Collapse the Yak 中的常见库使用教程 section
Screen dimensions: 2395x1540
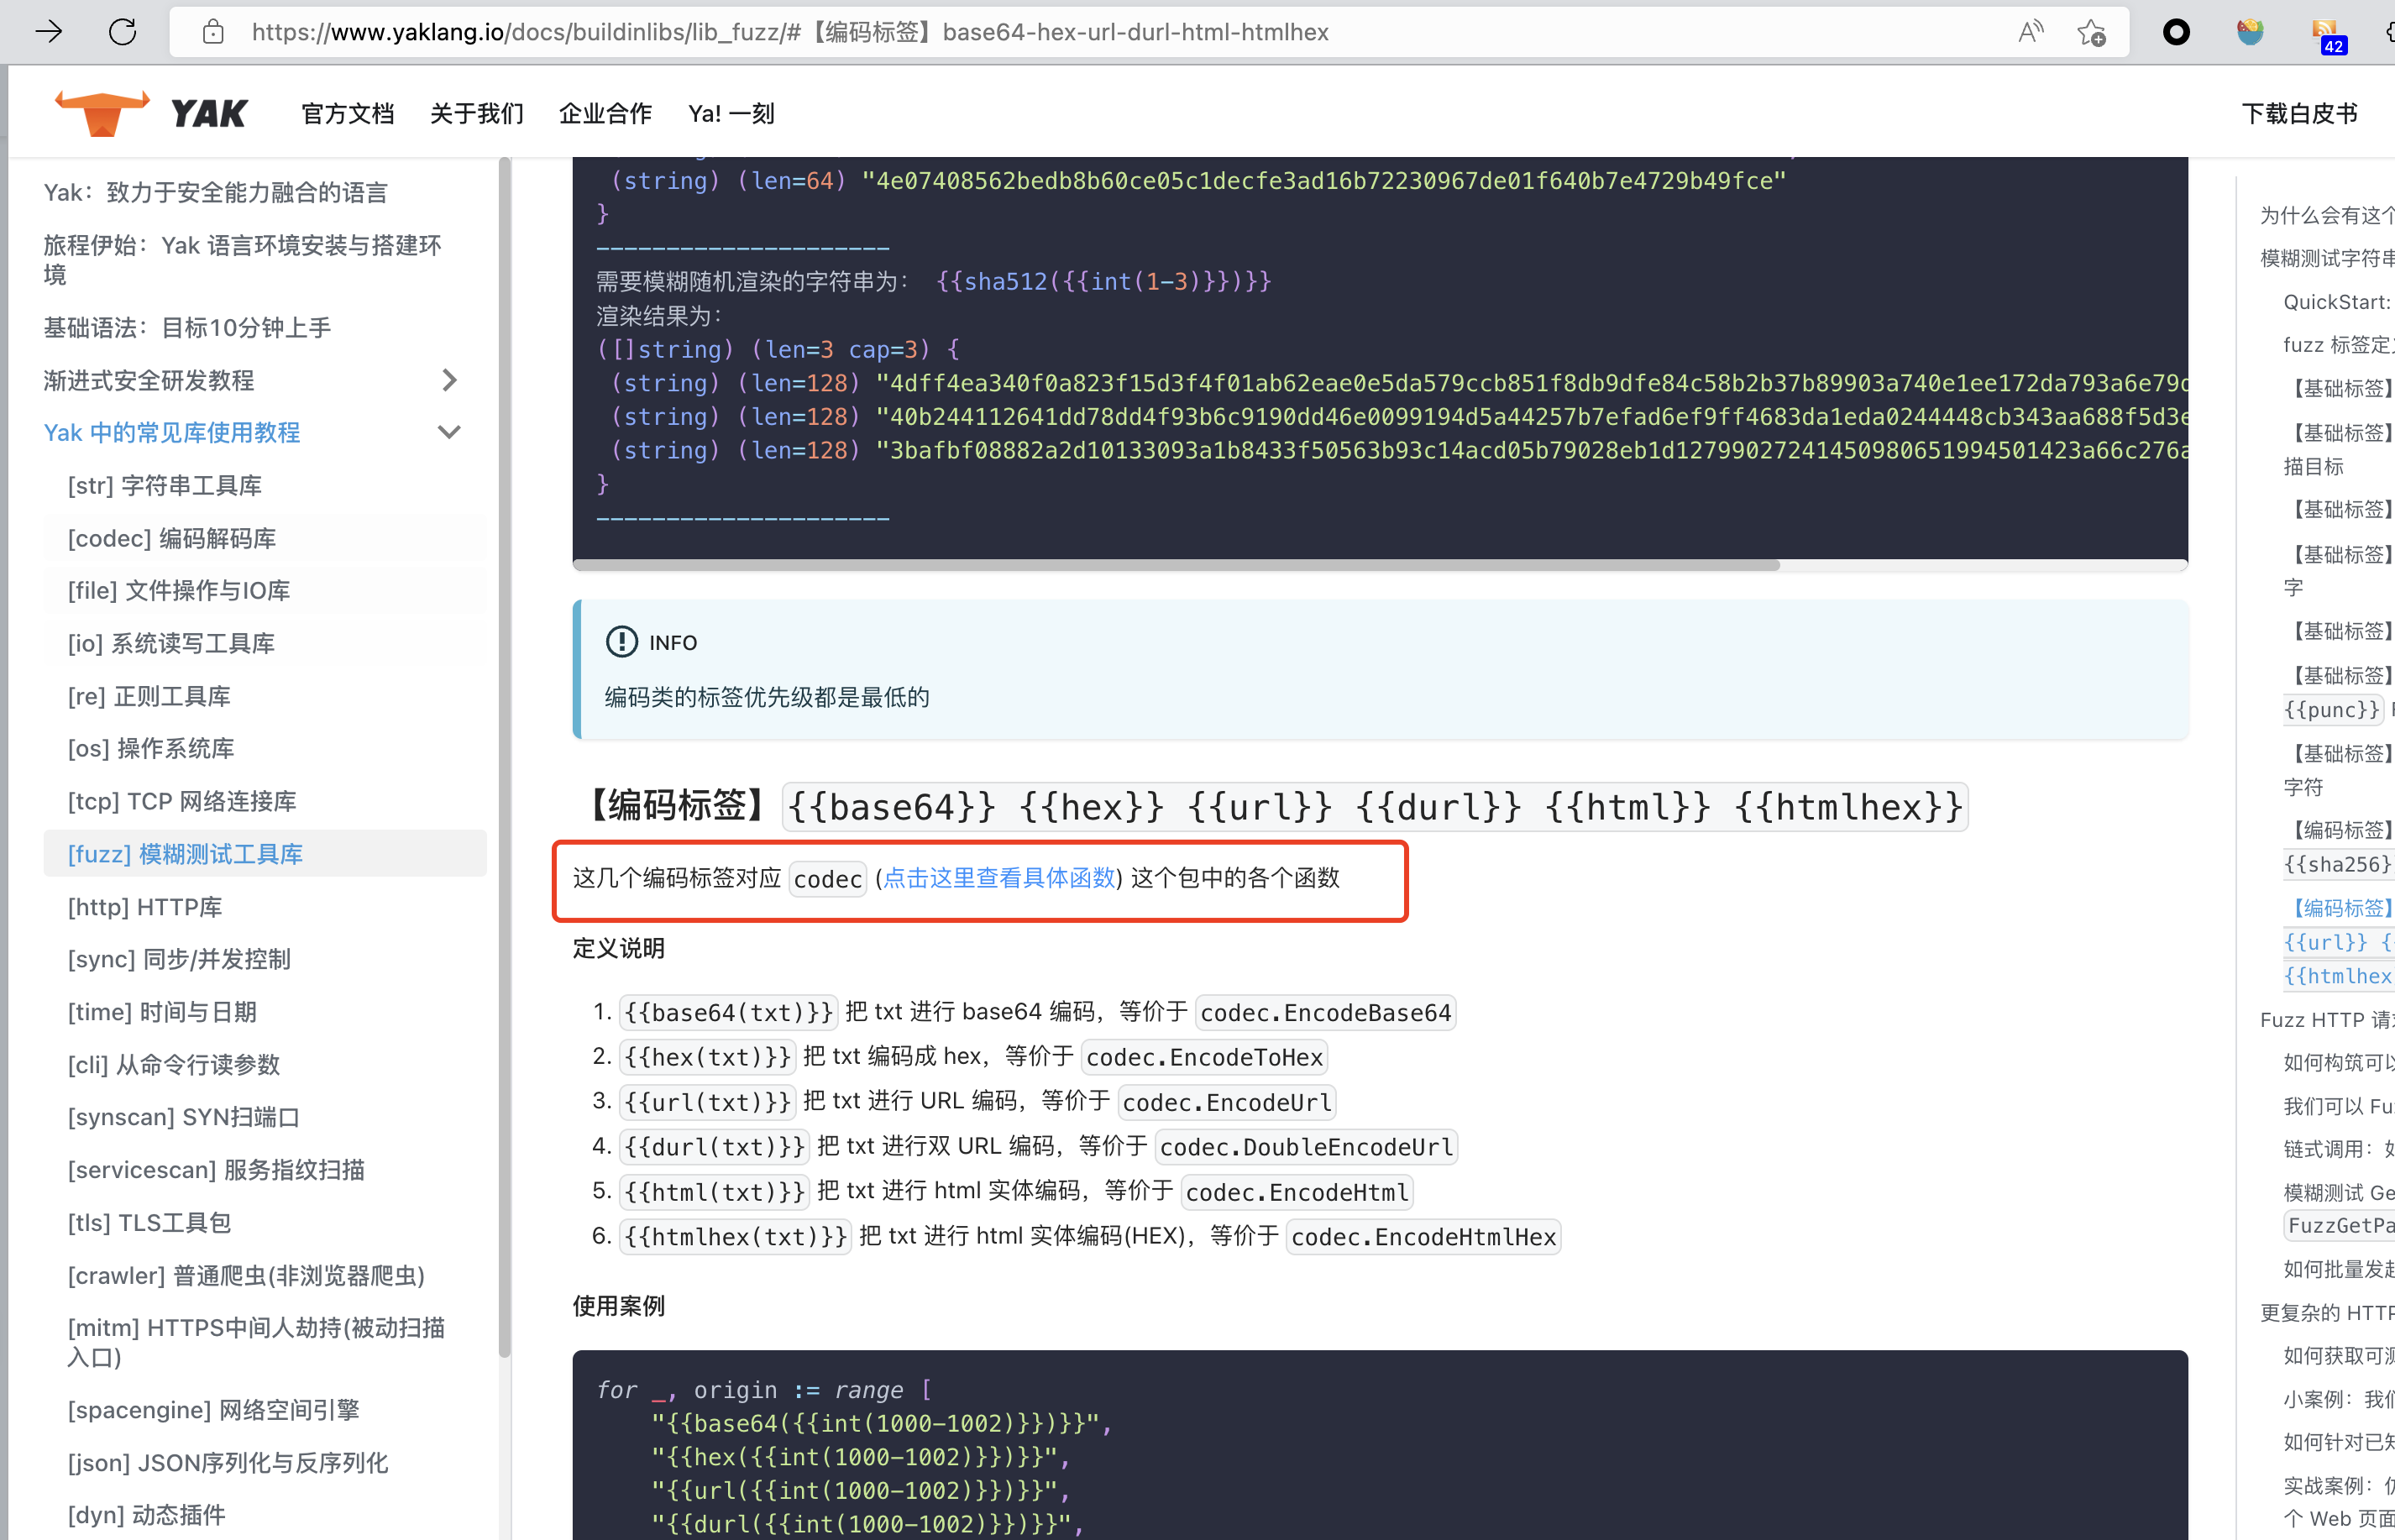pos(449,432)
